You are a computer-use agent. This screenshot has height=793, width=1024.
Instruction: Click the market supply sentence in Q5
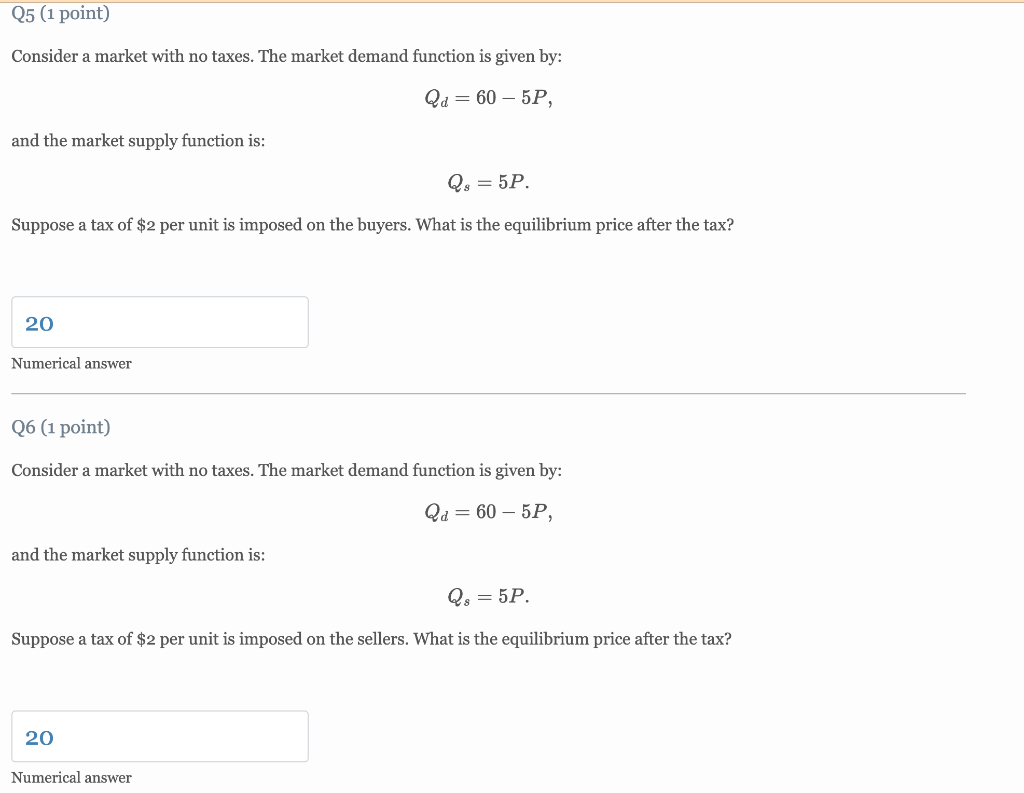tap(137, 140)
